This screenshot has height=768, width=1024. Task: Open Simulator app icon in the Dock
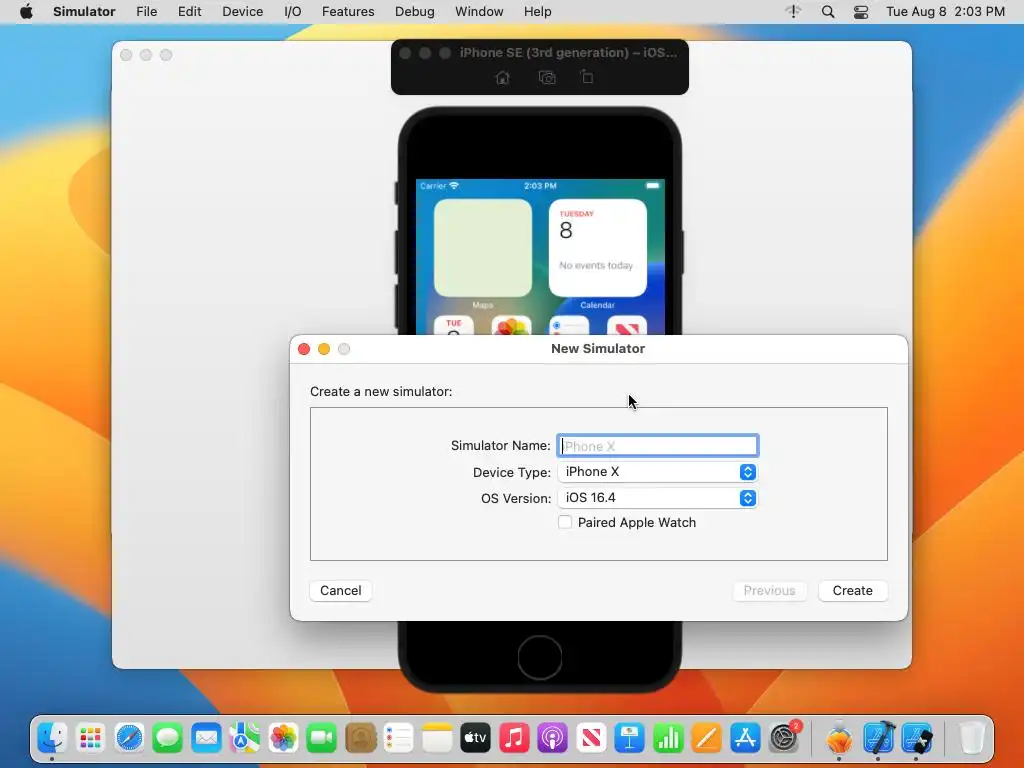click(x=917, y=738)
